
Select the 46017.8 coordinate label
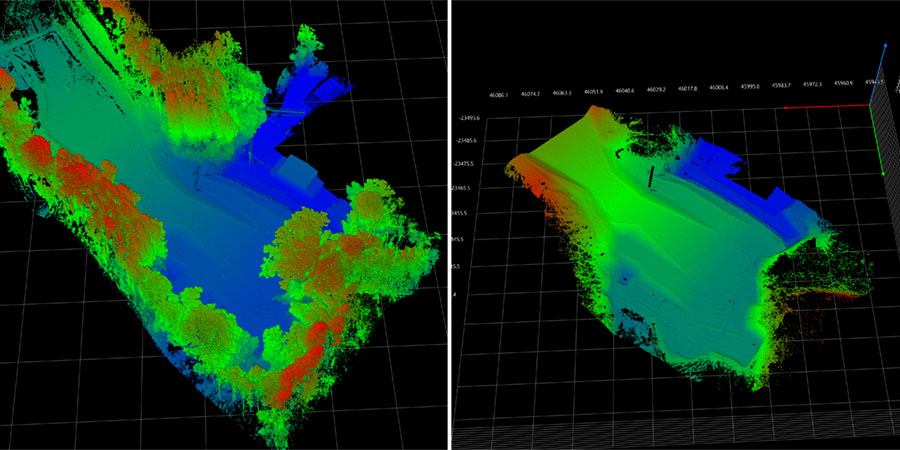tap(688, 88)
